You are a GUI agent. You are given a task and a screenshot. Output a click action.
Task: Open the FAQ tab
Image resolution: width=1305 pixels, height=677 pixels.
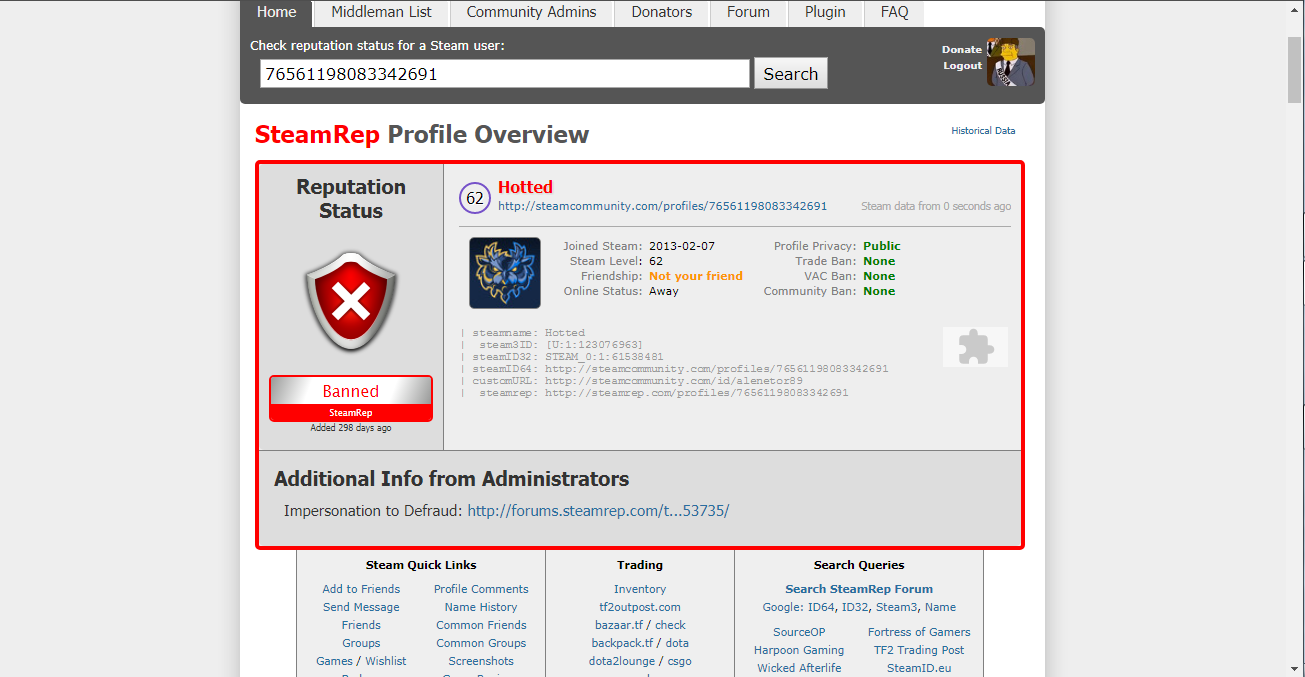[894, 12]
